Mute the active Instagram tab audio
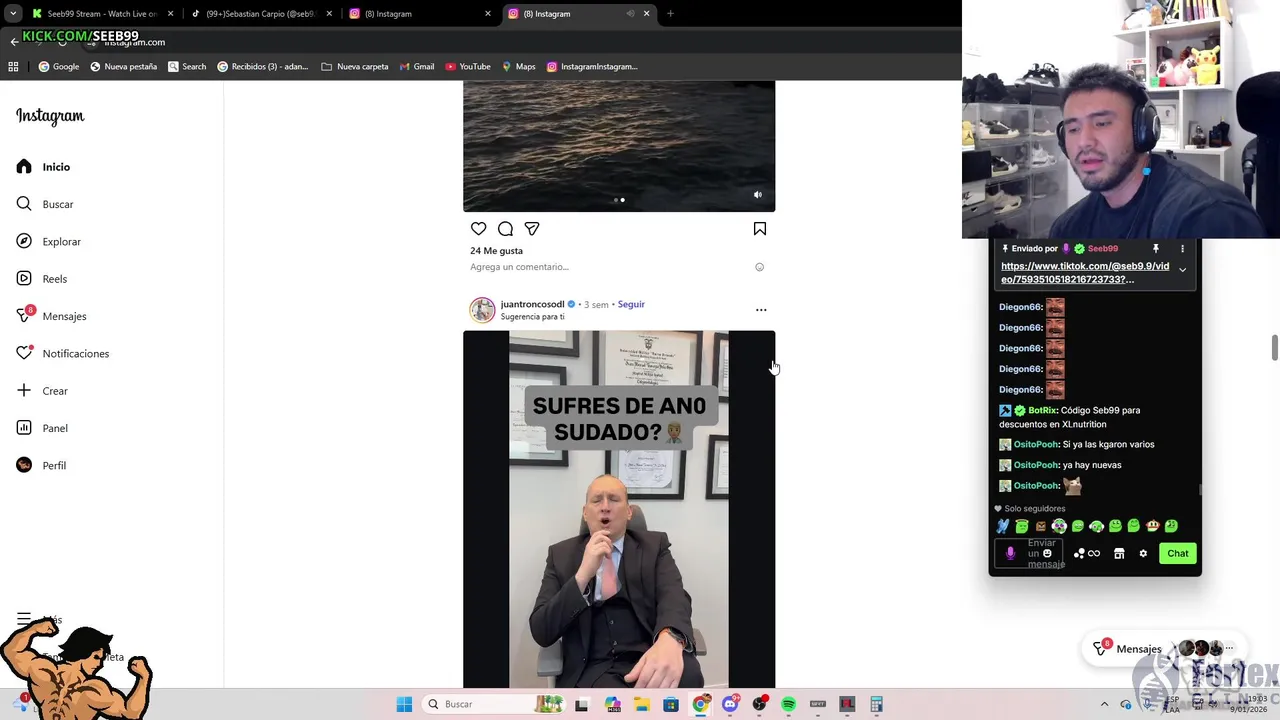The image size is (1280, 720). 630,14
